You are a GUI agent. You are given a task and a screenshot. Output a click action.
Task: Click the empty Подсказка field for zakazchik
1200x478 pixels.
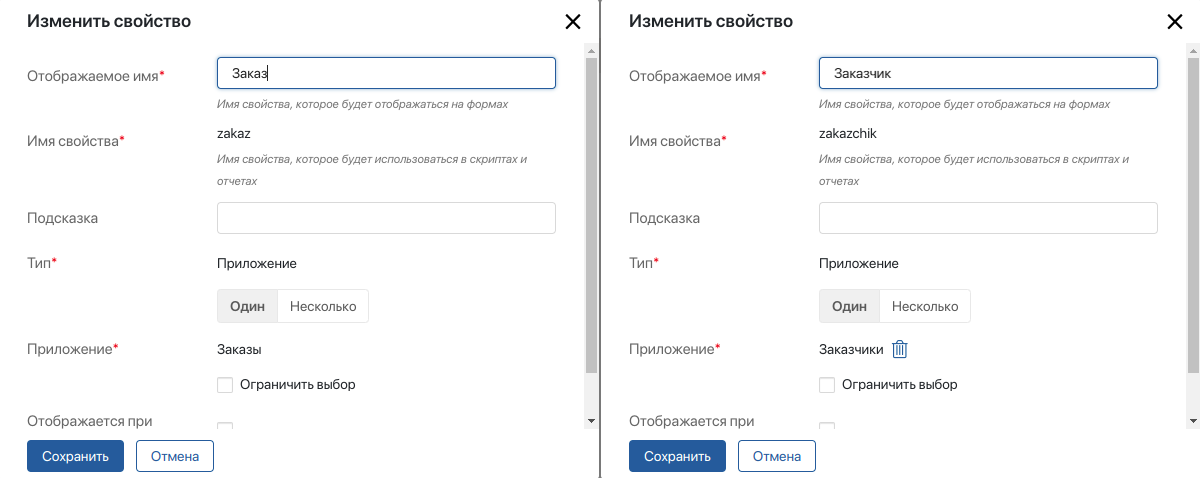click(x=988, y=218)
